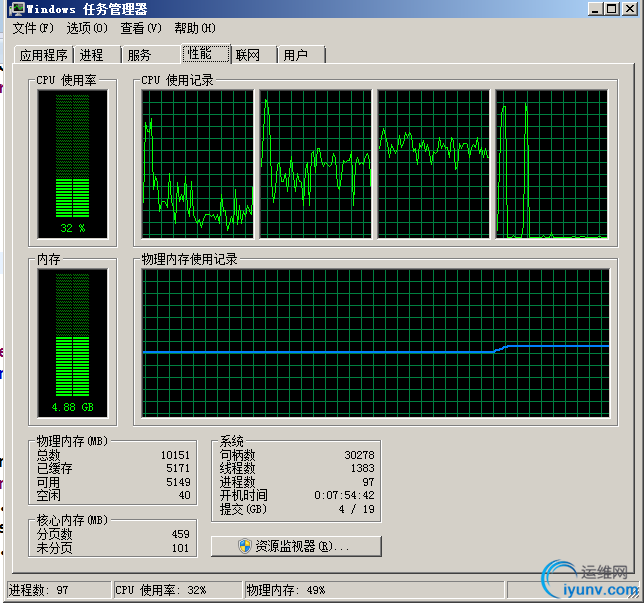Viewport: 644px width, 606px height.
Task: Click the 未分页 value 101
Action: [181, 548]
